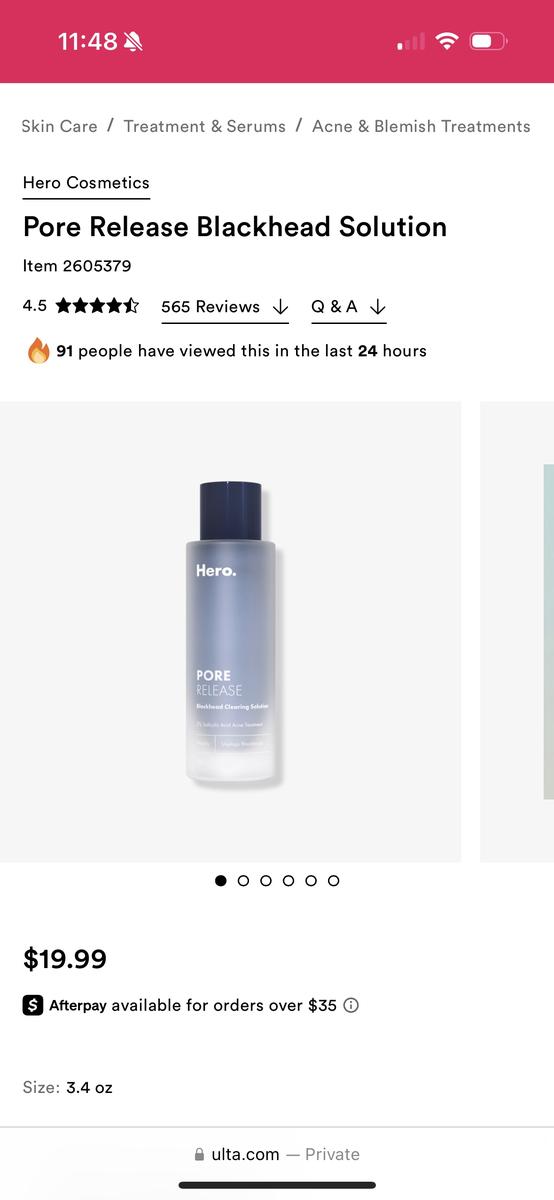Tap the ulta.com address bar

click(x=277, y=1155)
